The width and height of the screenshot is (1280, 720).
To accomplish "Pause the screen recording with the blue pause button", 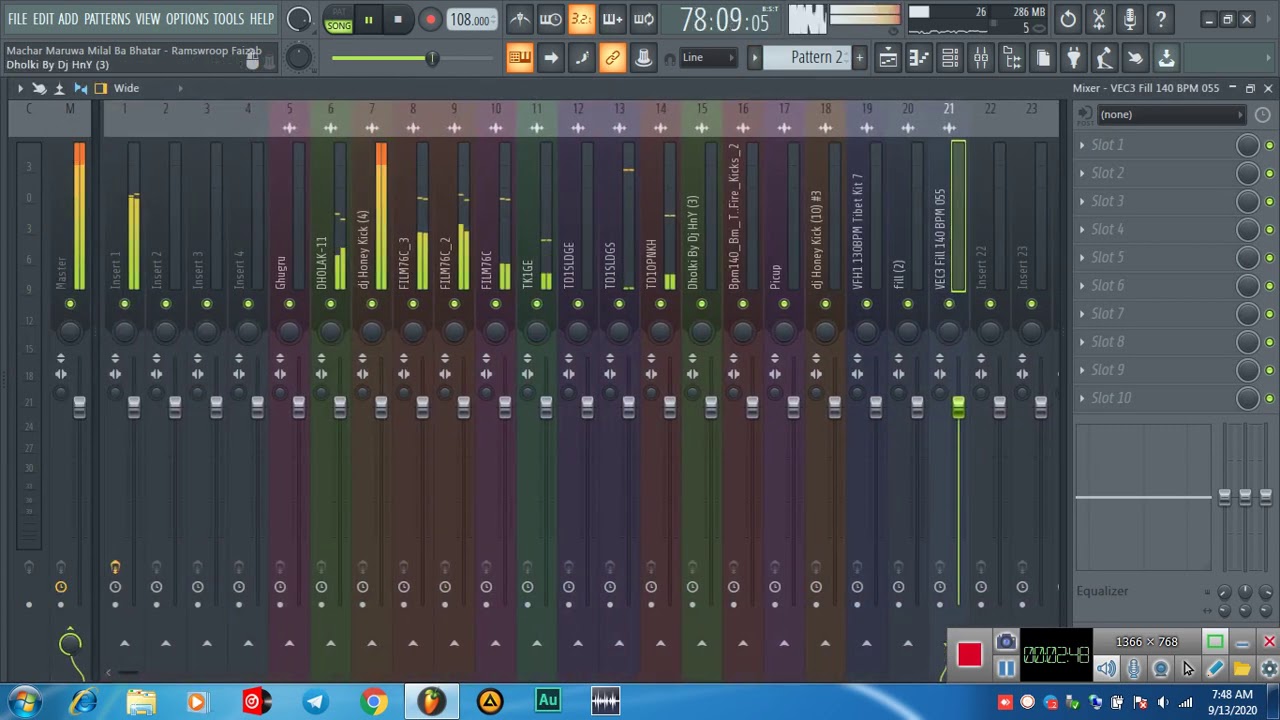I will 1006,669.
